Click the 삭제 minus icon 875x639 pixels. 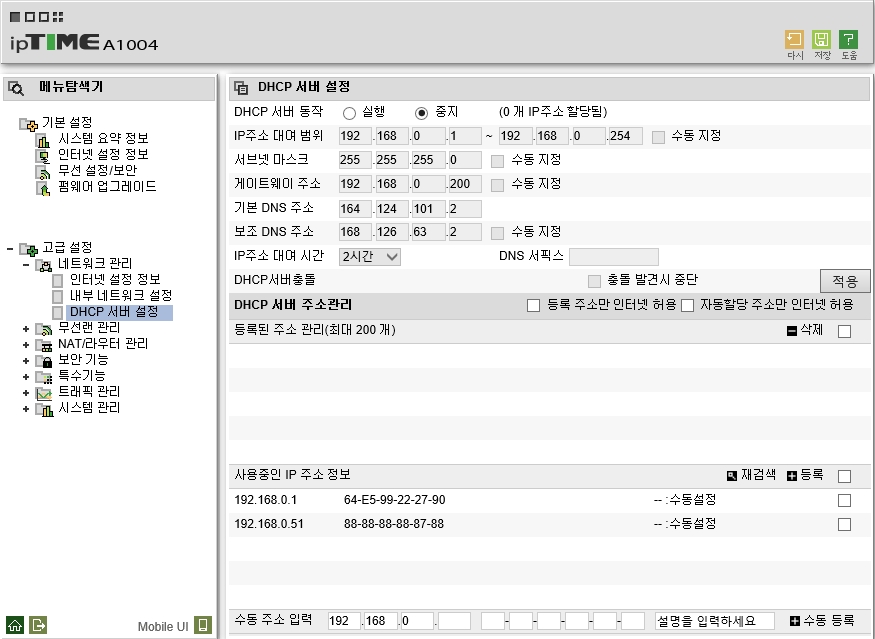click(791, 331)
